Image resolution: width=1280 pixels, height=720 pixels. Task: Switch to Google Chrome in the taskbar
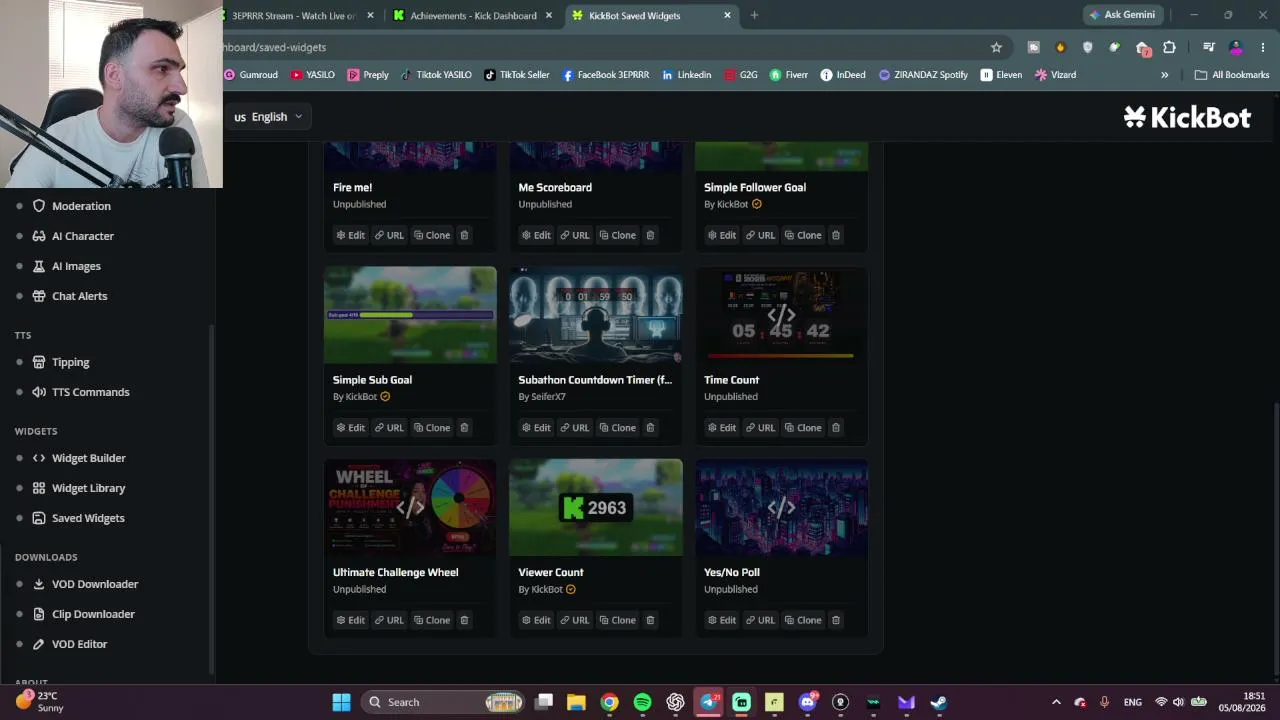tap(609, 702)
